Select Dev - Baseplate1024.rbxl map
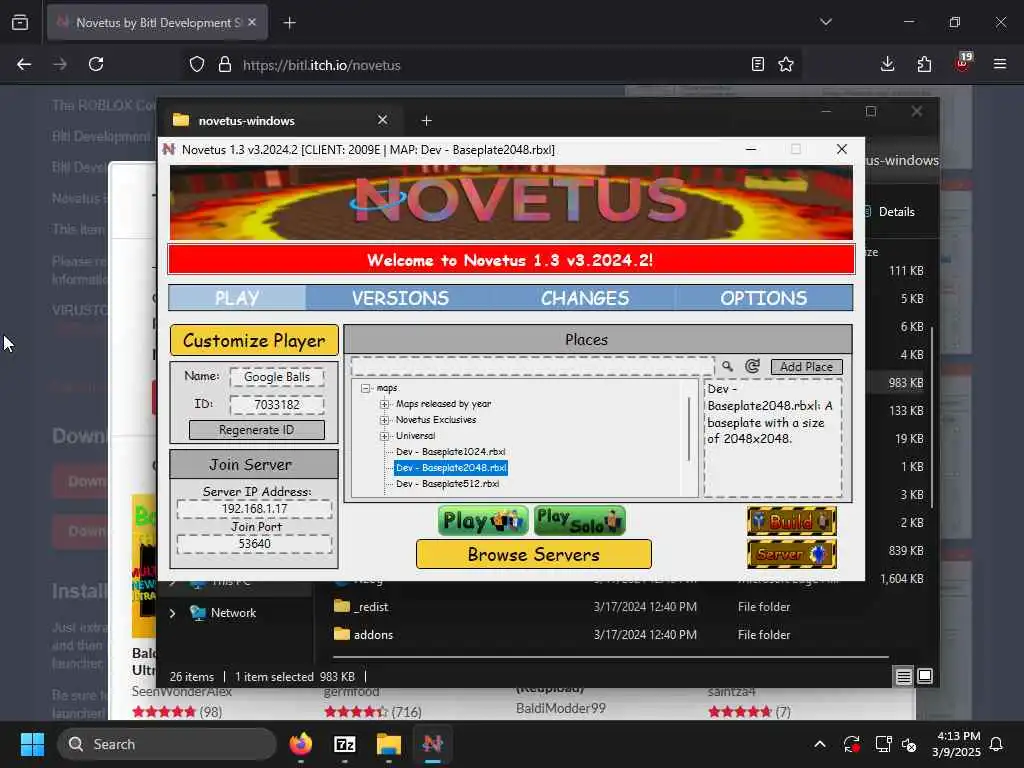The height and width of the screenshot is (768, 1024). click(x=451, y=452)
